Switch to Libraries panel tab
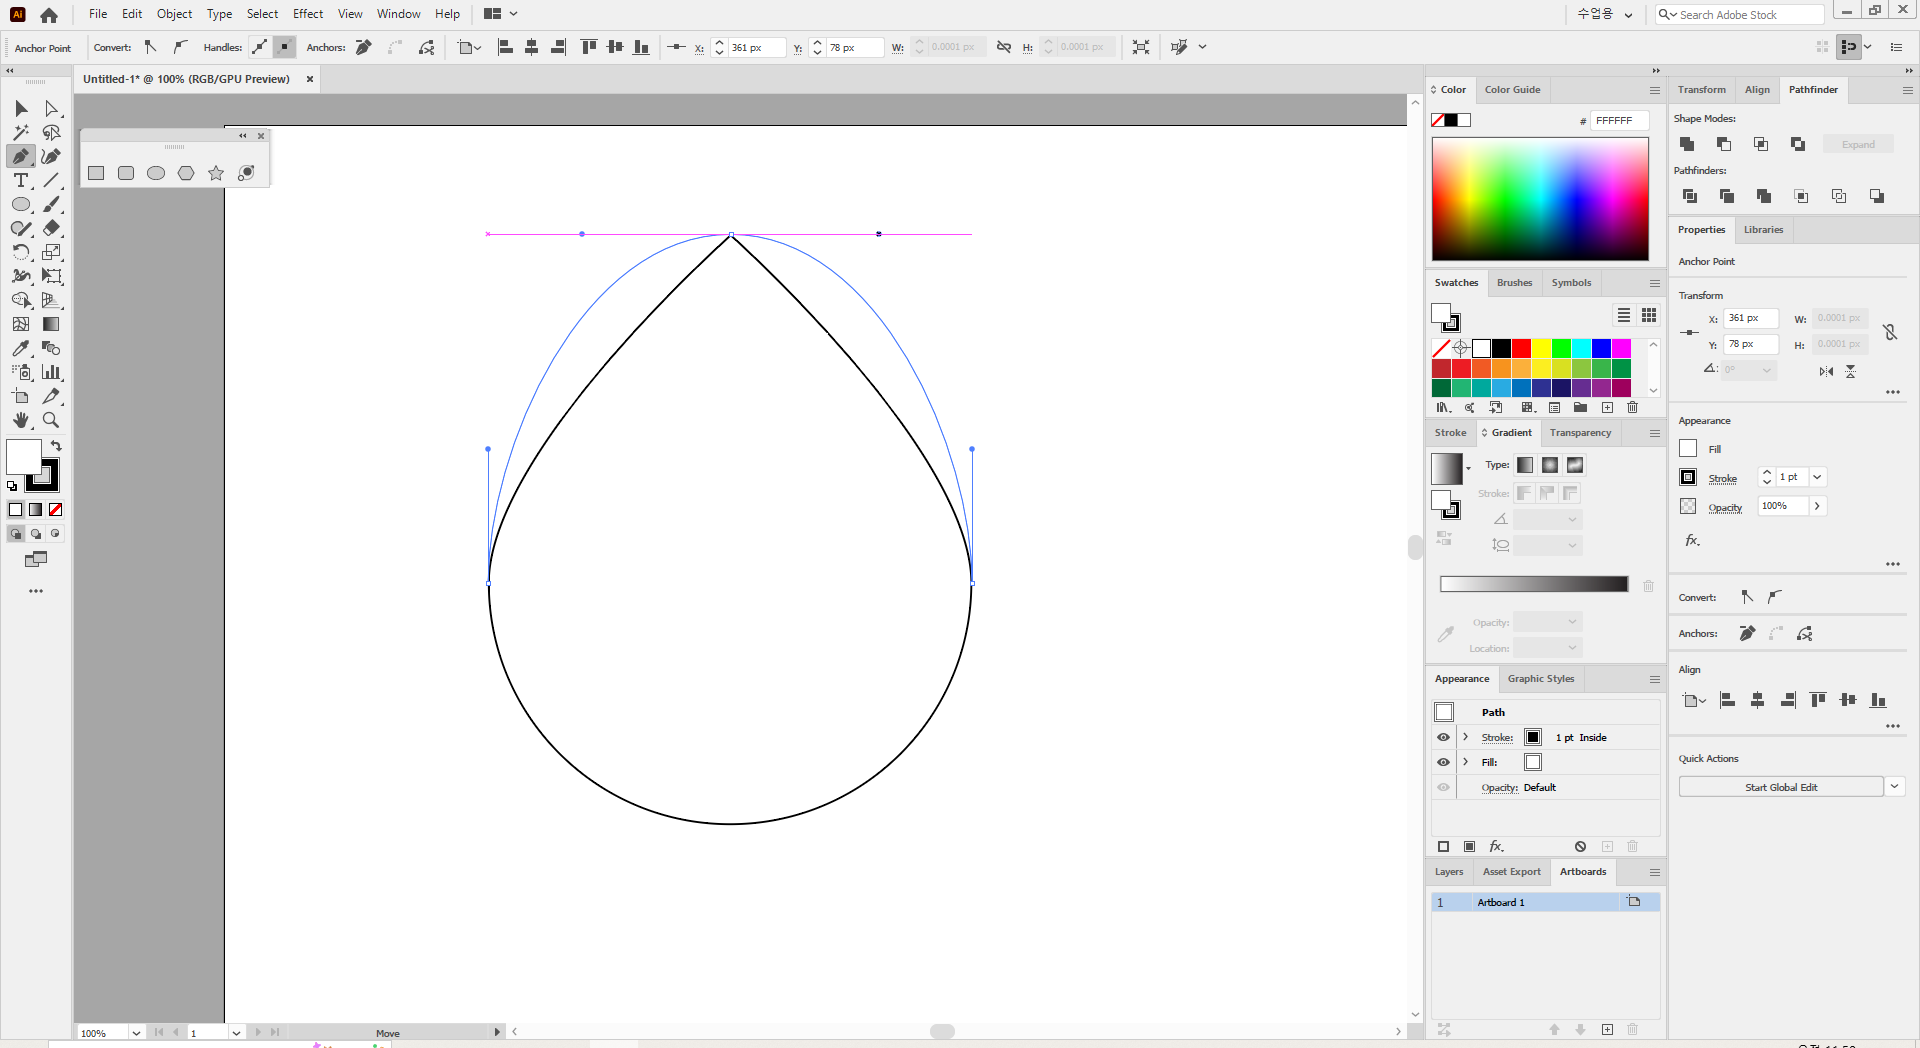 tap(1763, 230)
